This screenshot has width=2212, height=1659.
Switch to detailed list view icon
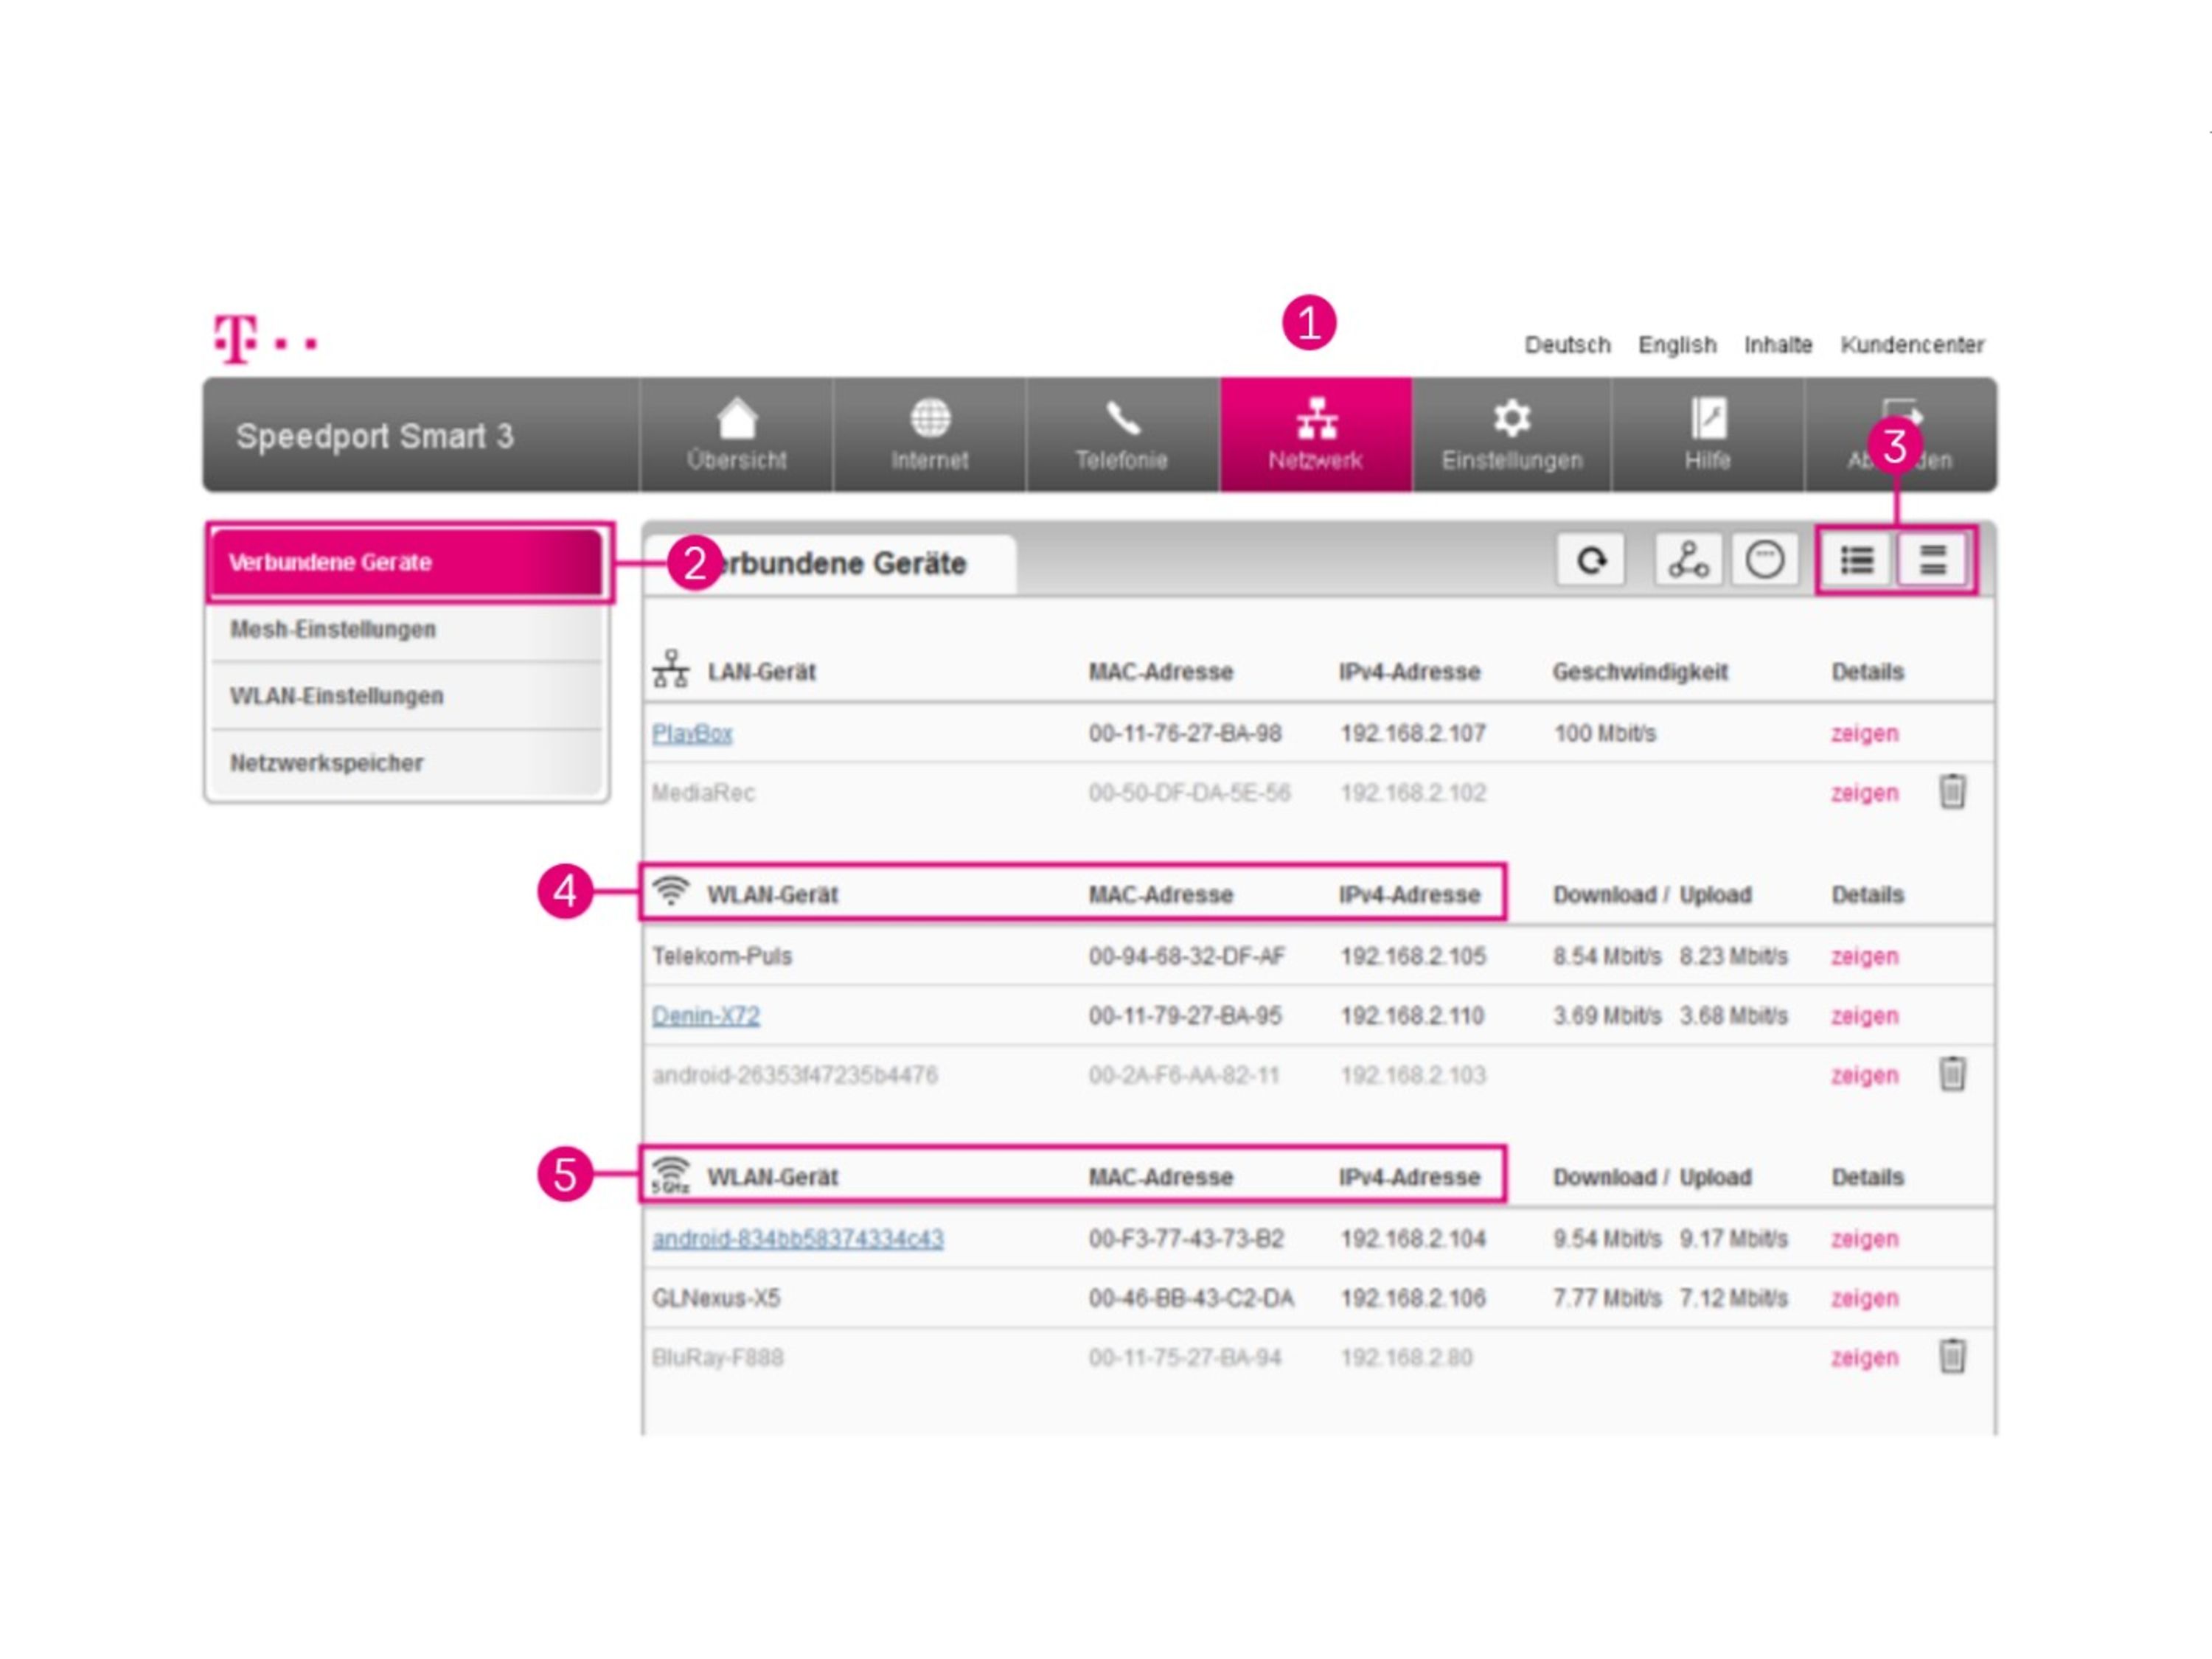coord(1857,560)
